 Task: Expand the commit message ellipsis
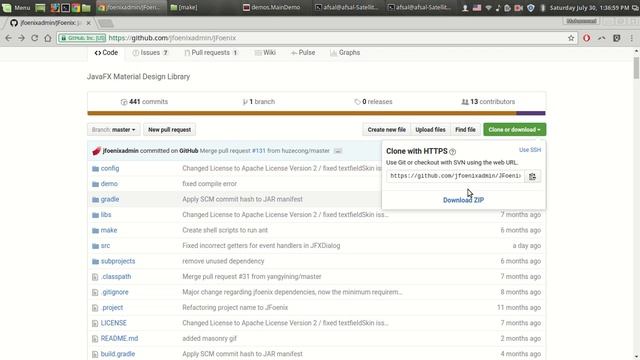click(338, 151)
